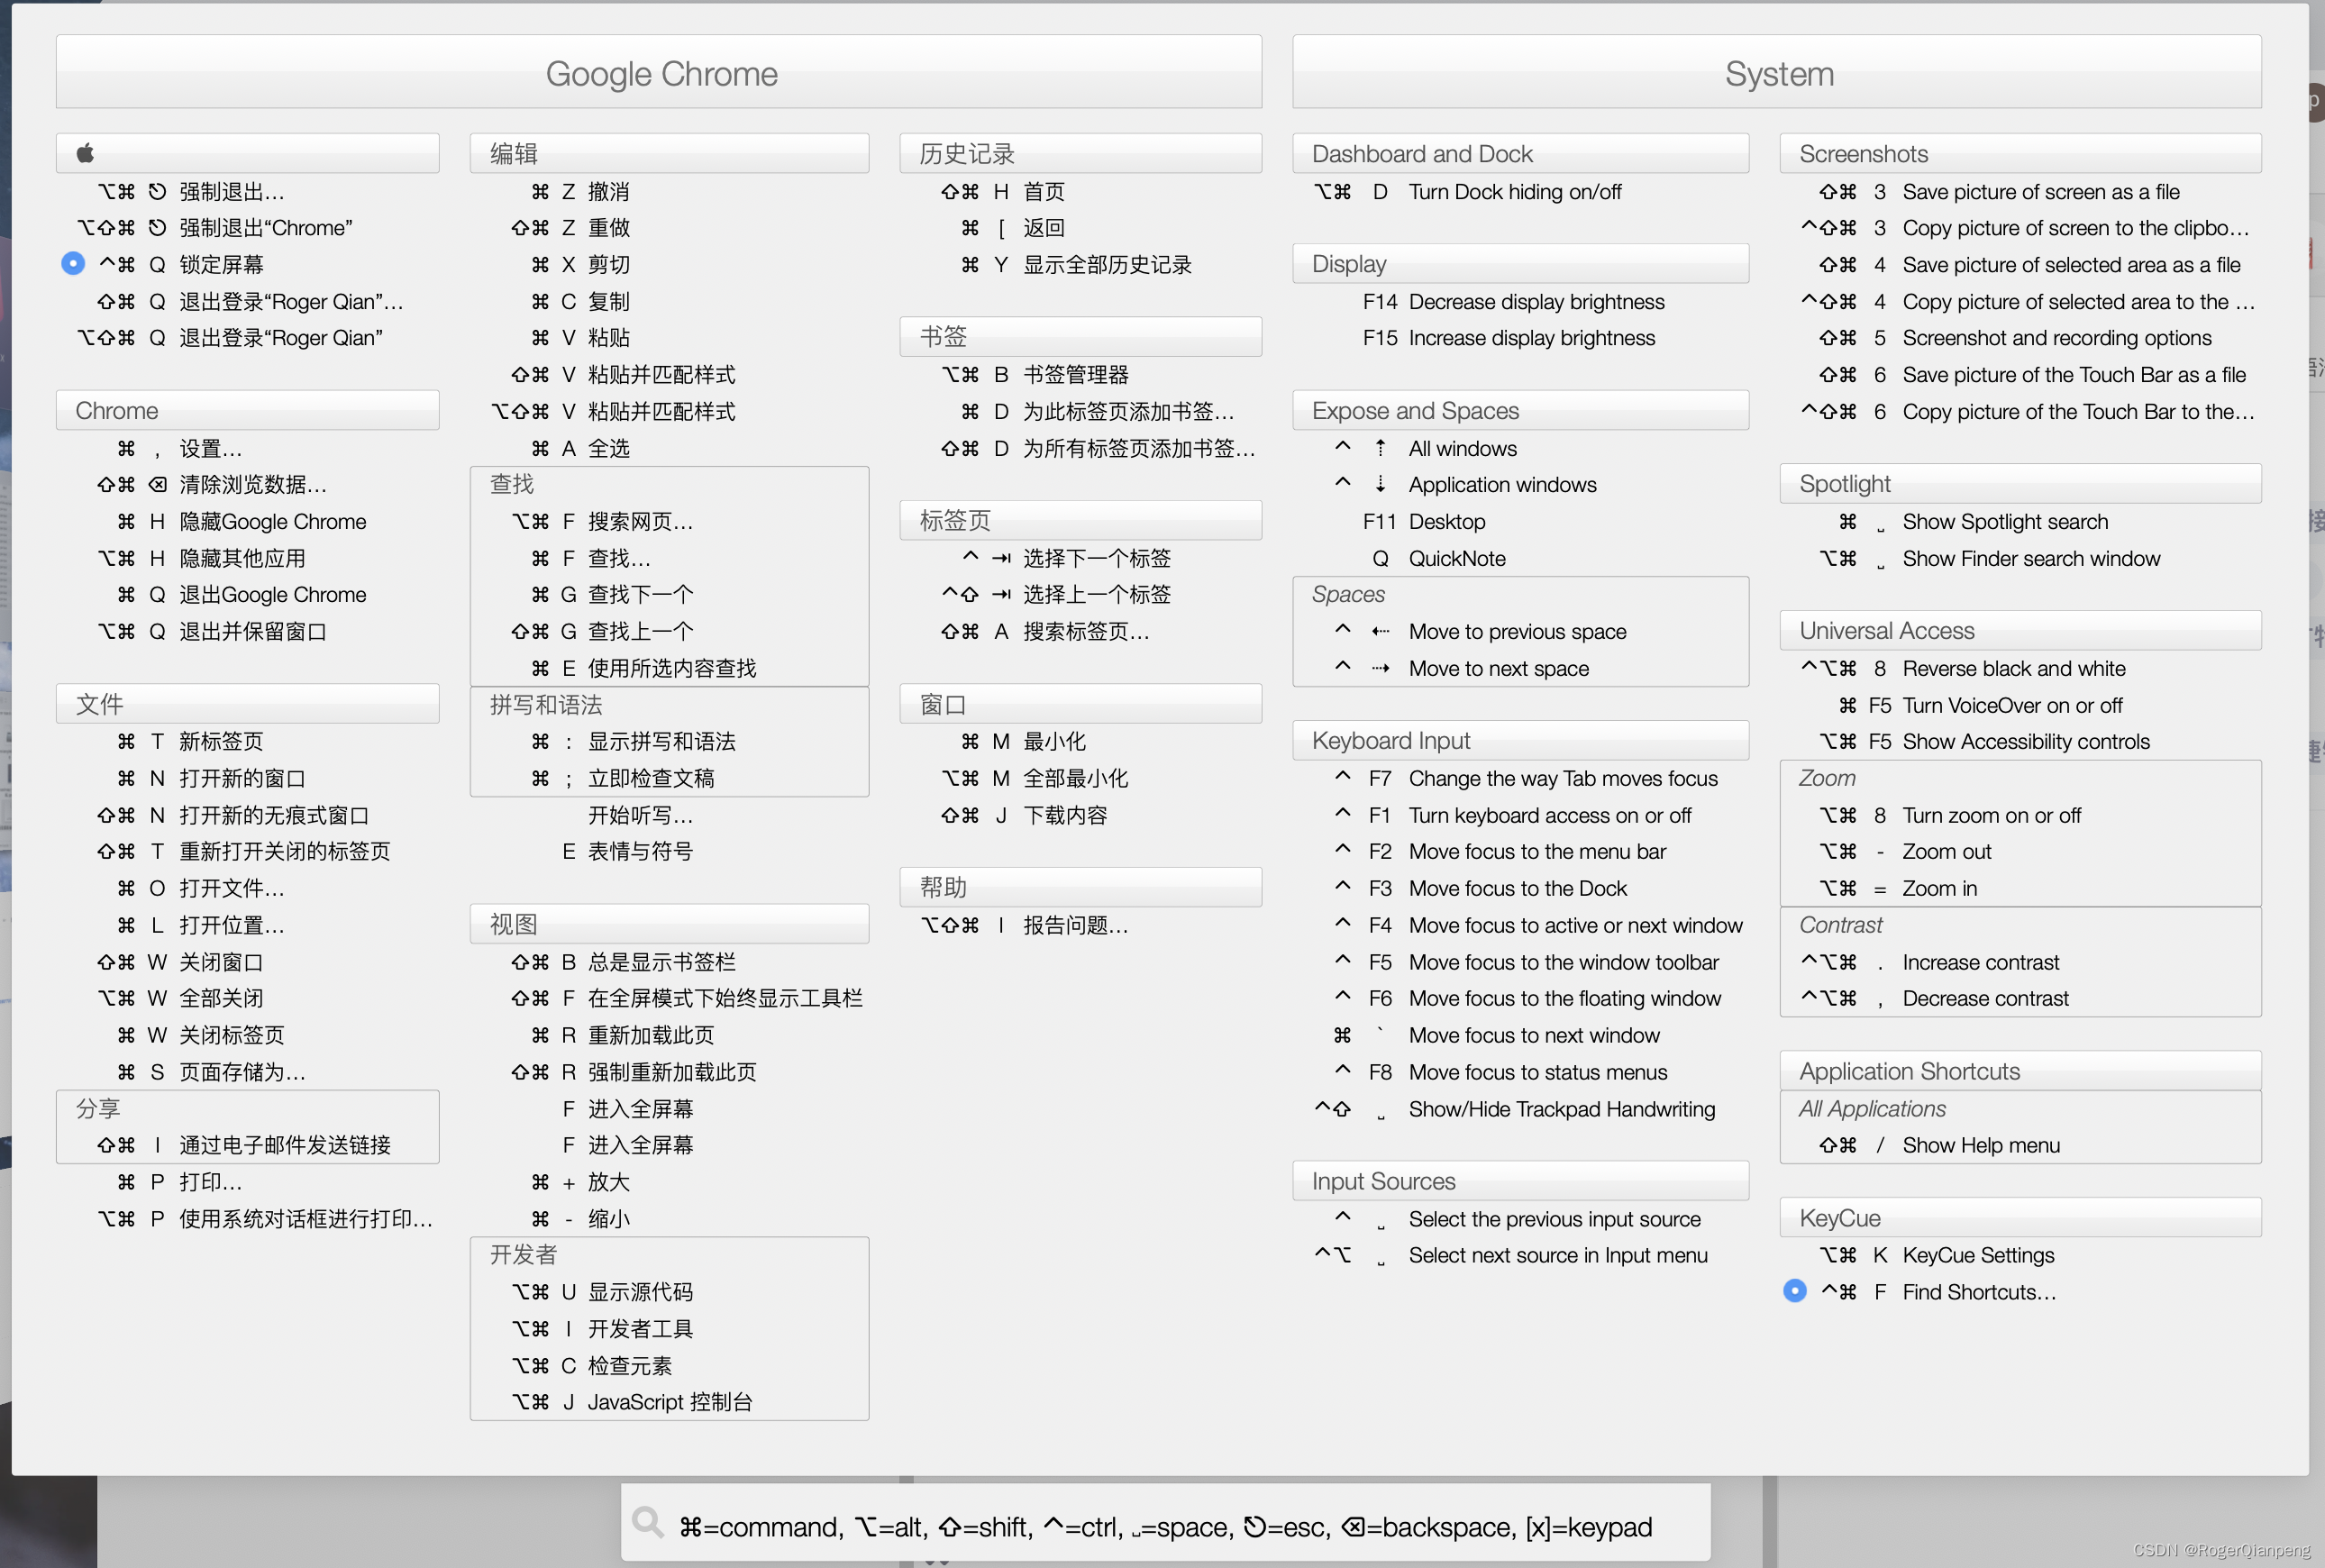
Task: Click the magnifier icon in search bar
Action: (648, 1523)
